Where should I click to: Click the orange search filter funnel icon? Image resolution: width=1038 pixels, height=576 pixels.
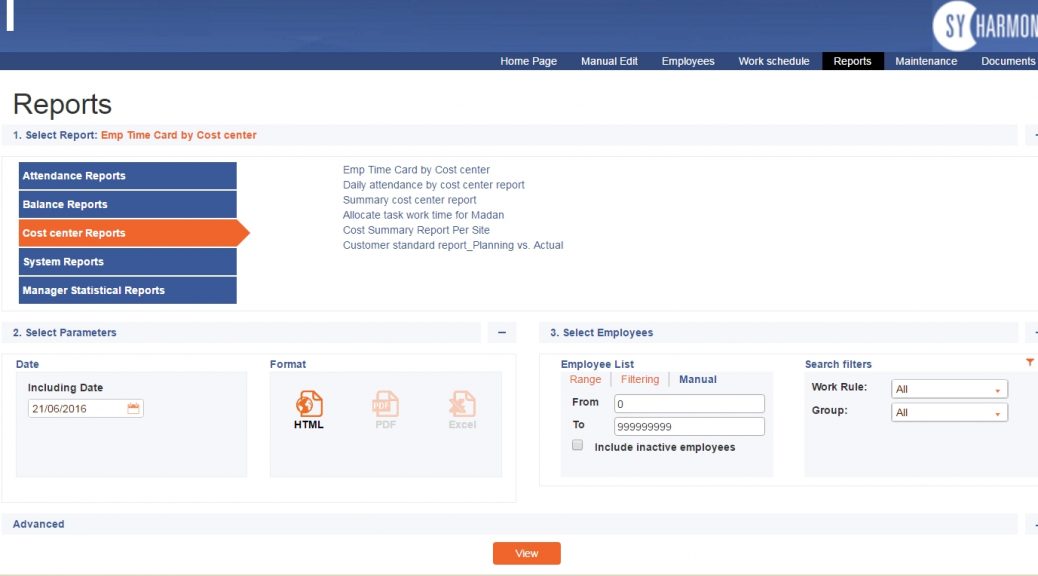pyautogui.click(x=1030, y=363)
